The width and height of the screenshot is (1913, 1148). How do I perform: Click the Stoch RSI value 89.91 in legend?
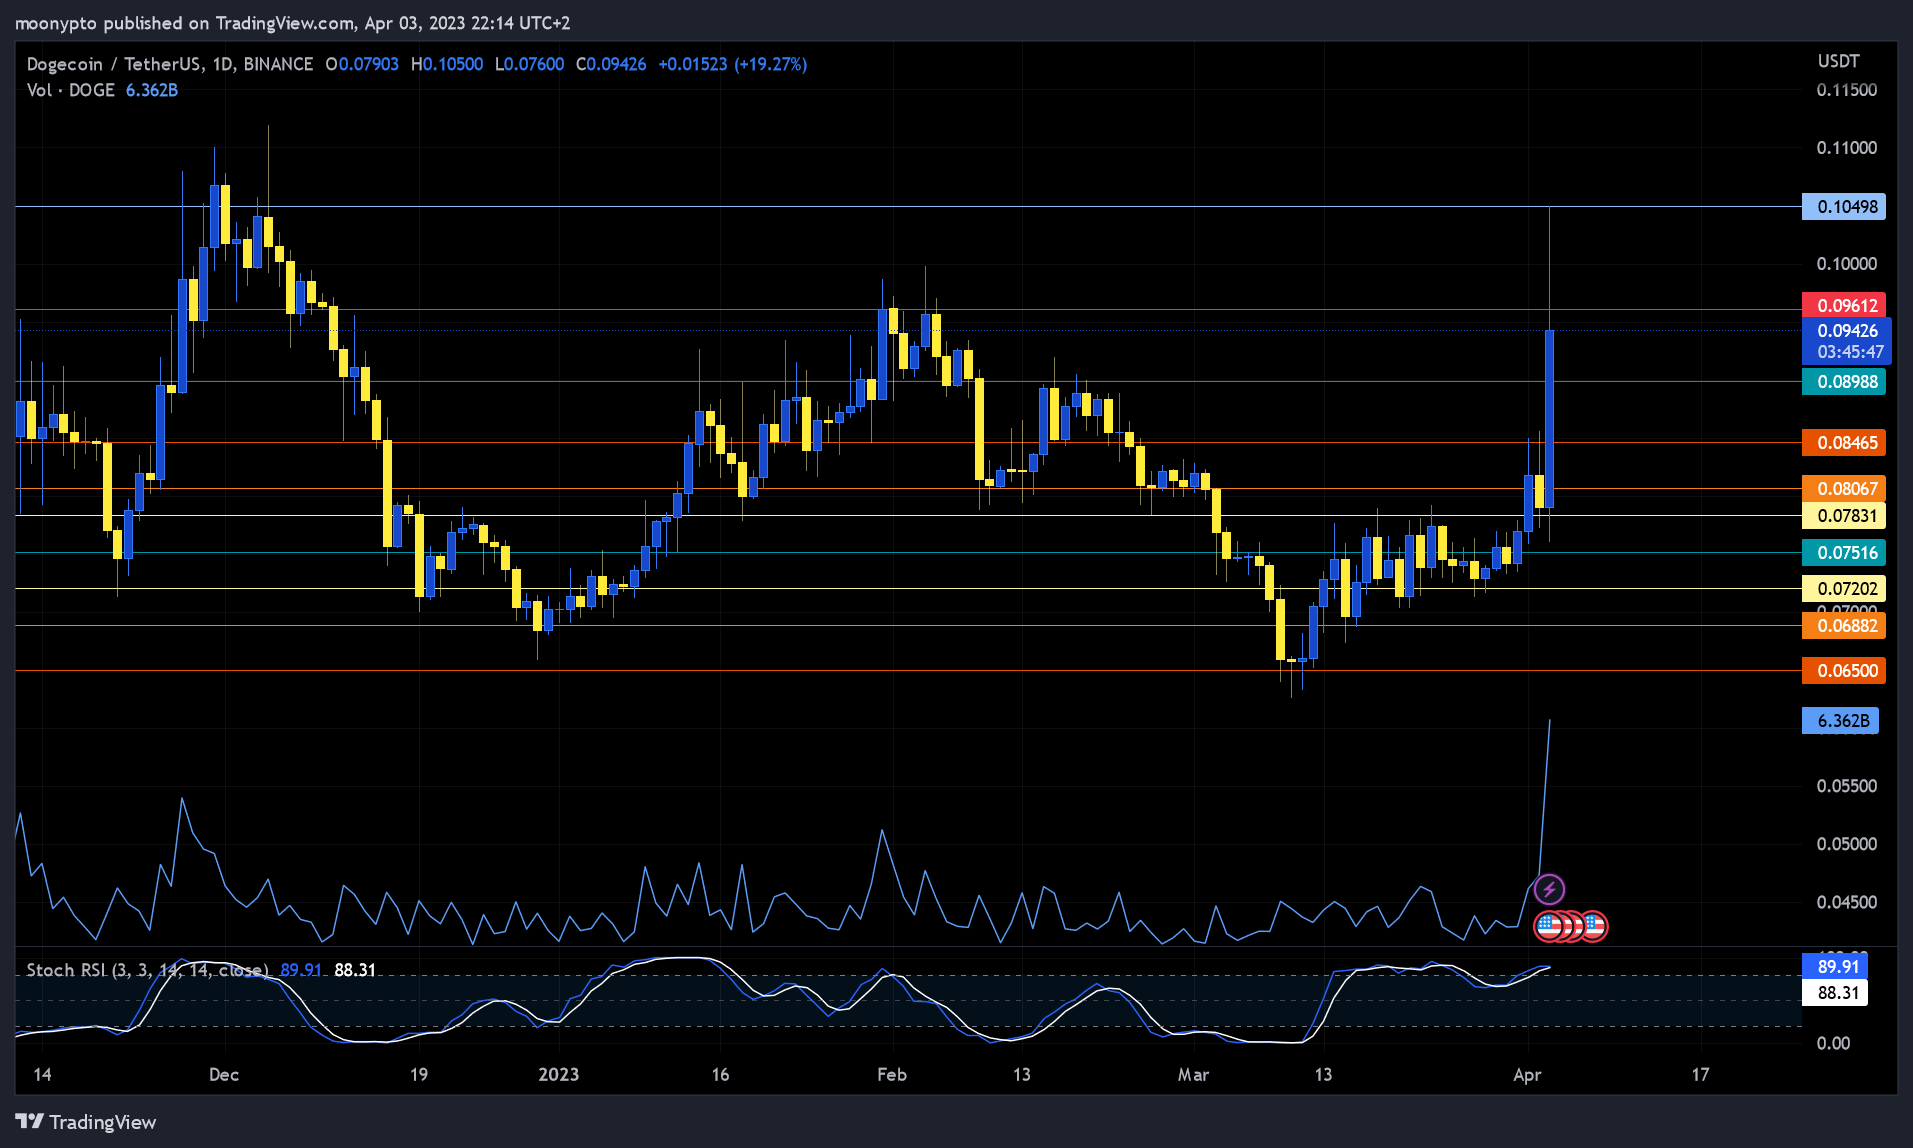coord(301,970)
